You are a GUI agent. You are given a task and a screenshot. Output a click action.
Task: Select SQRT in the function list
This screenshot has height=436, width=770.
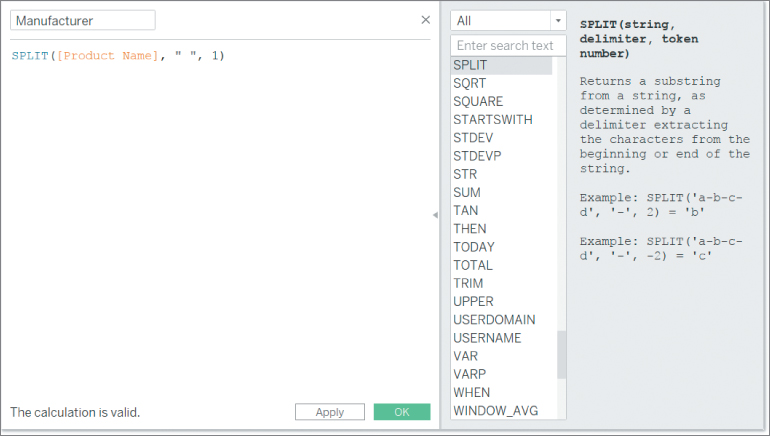coord(501,83)
